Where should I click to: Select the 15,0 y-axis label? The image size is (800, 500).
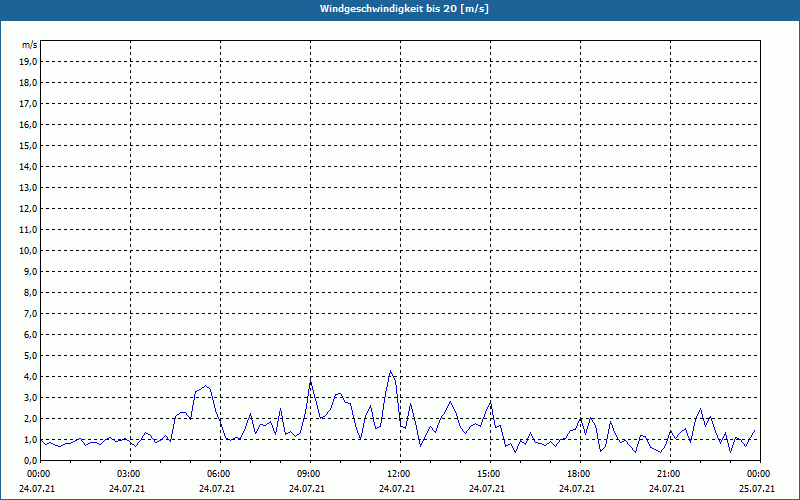click(x=29, y=145)
